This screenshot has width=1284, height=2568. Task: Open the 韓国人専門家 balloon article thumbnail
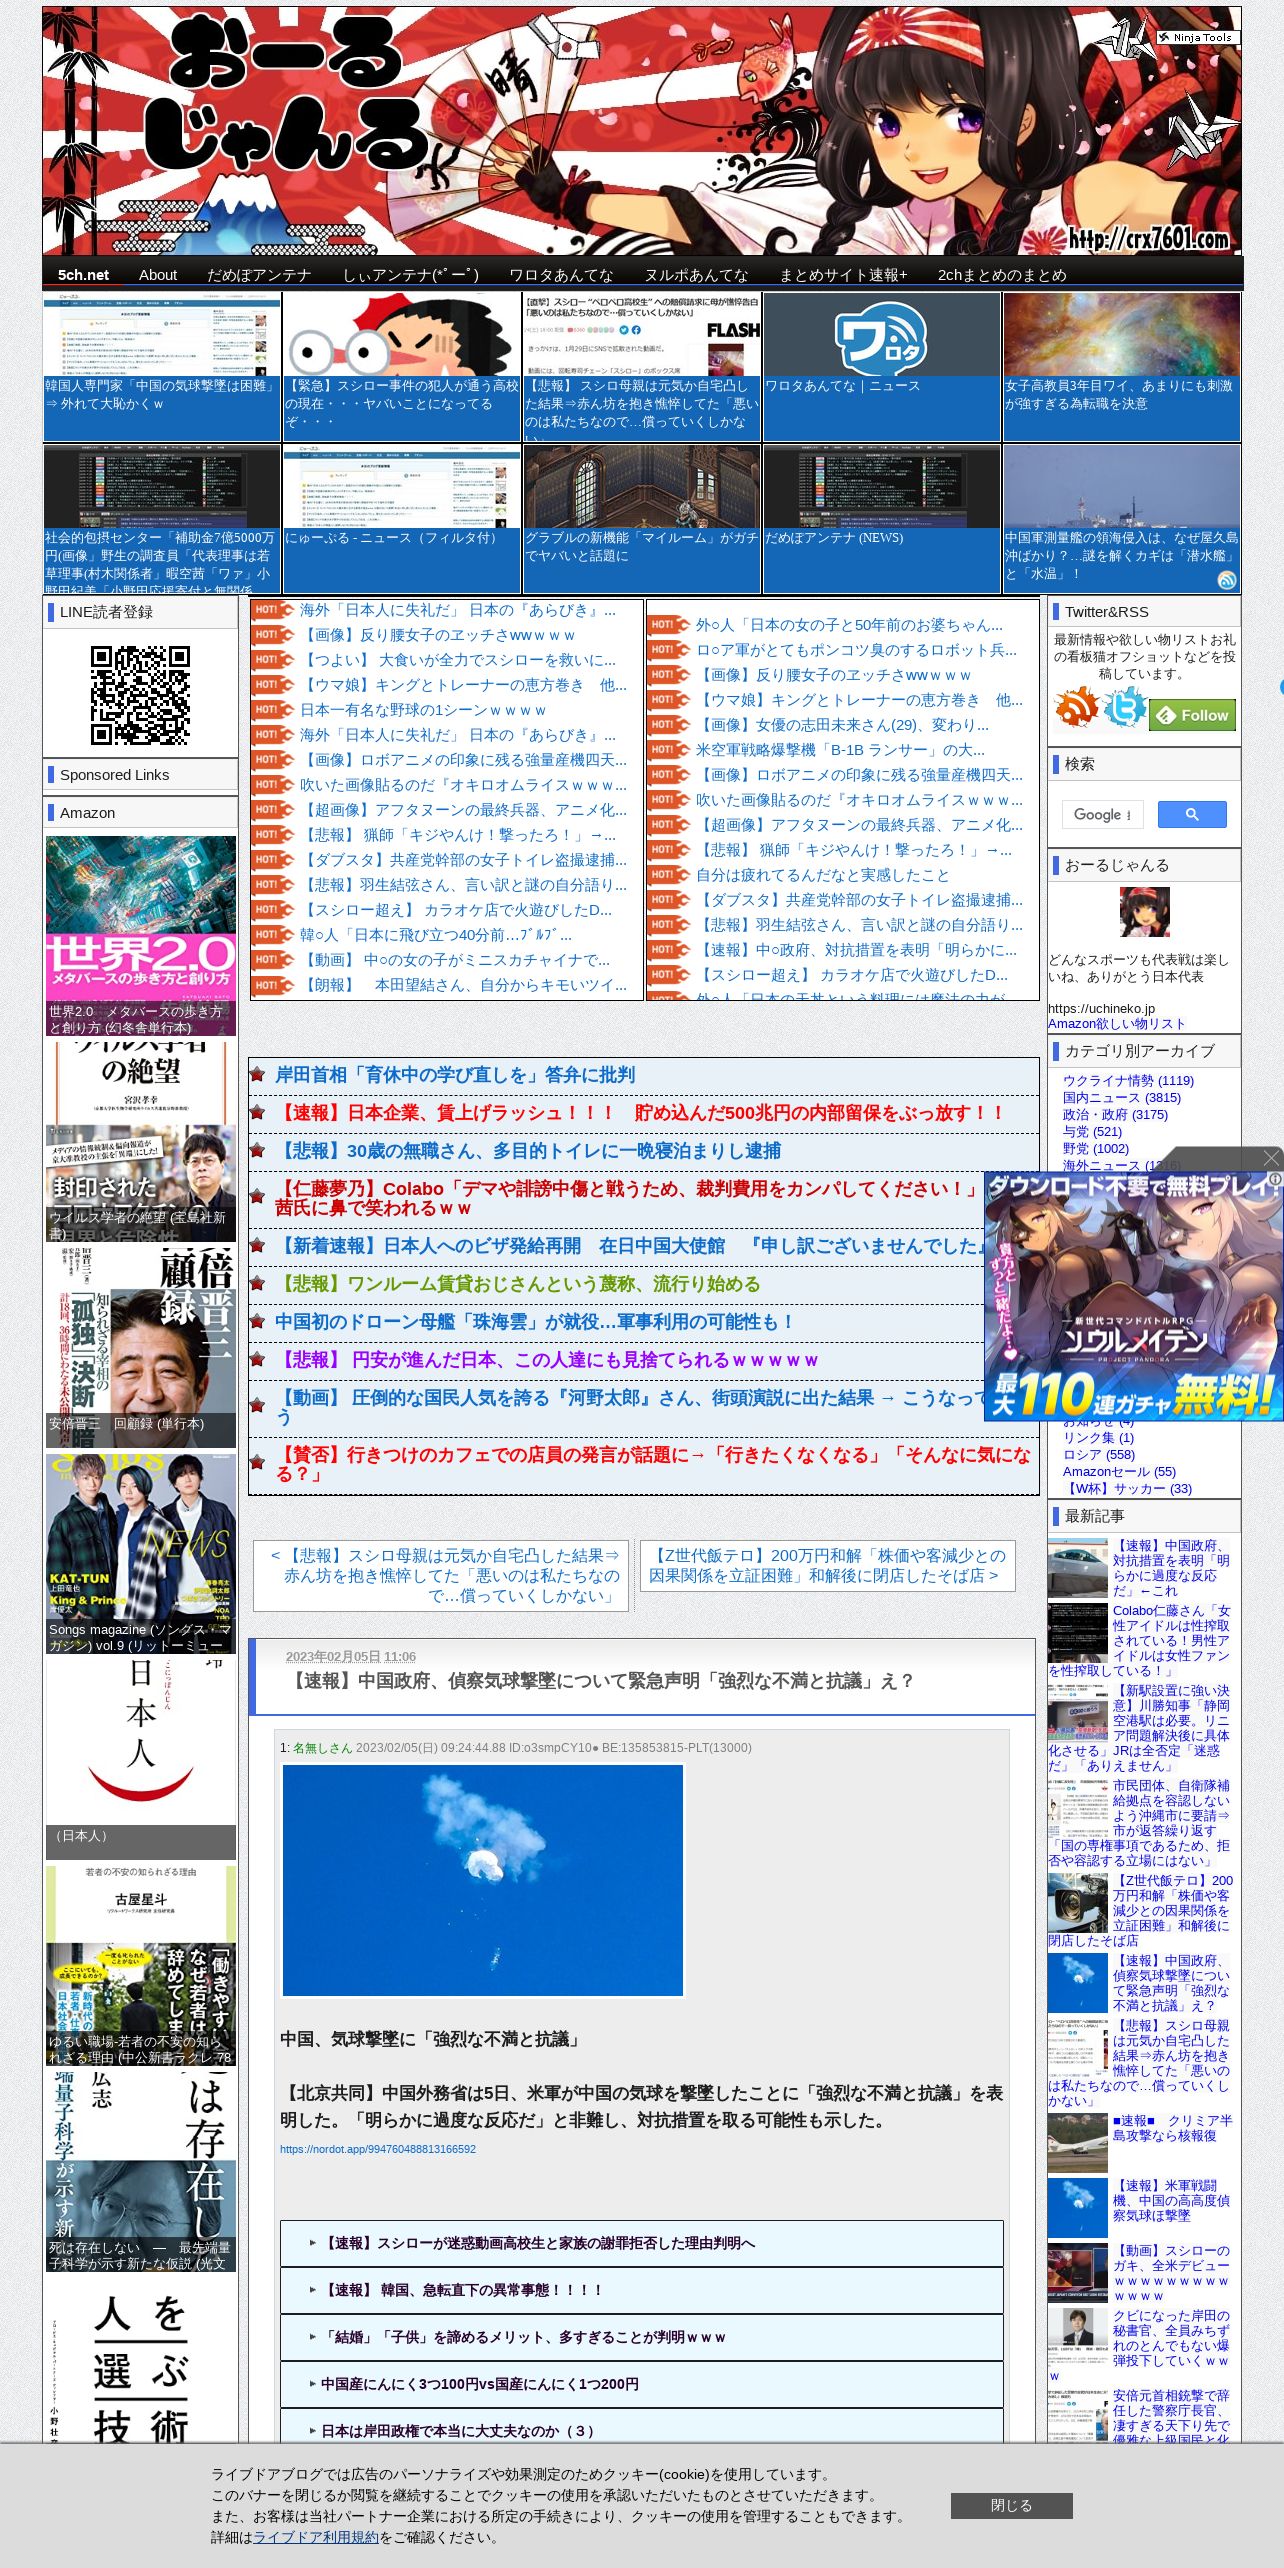[x=161, y=366]
